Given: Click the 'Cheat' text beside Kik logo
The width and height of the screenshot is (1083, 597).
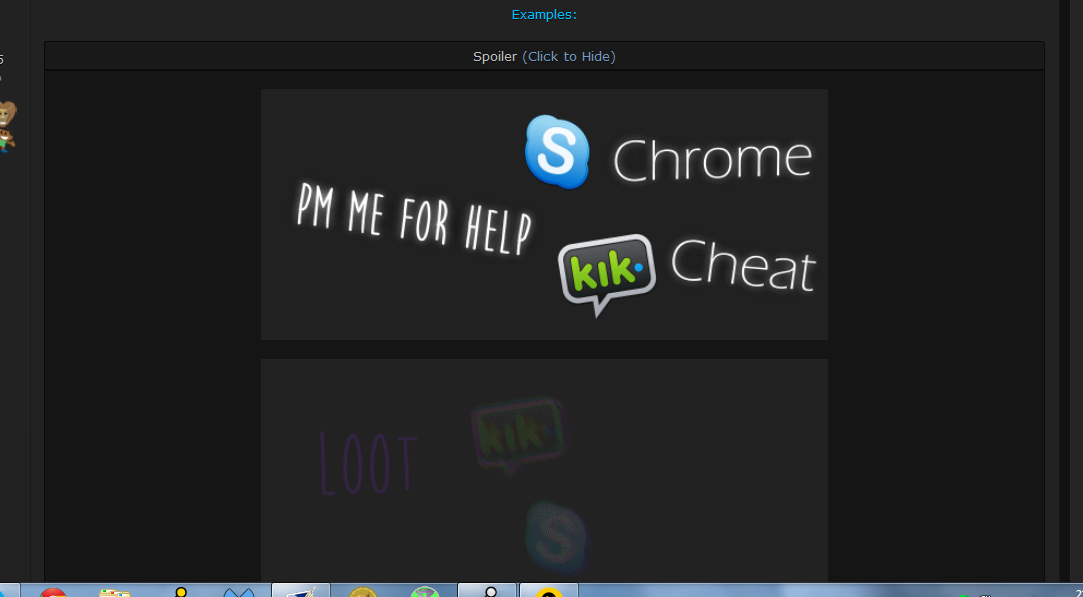Looking at the screenshot, I should click(744, 265).
